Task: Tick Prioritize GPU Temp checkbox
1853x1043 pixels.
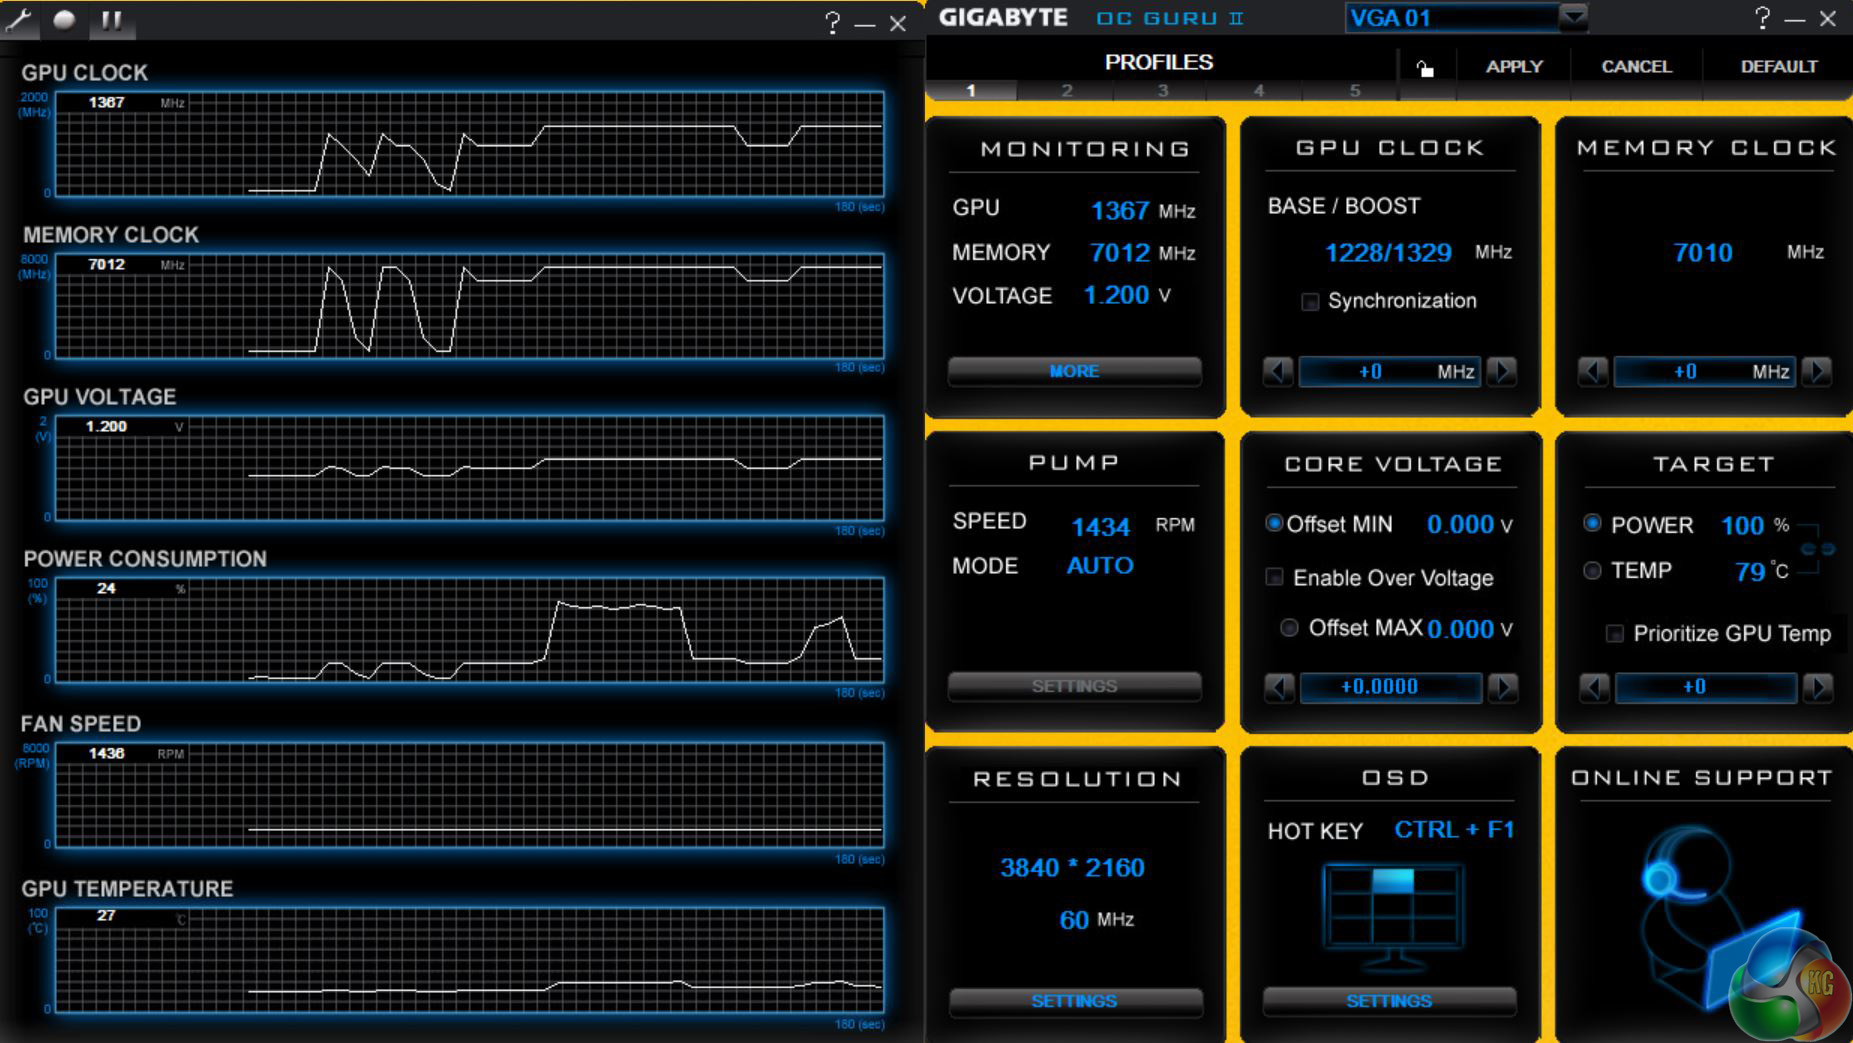Action: pos(1614,633)
